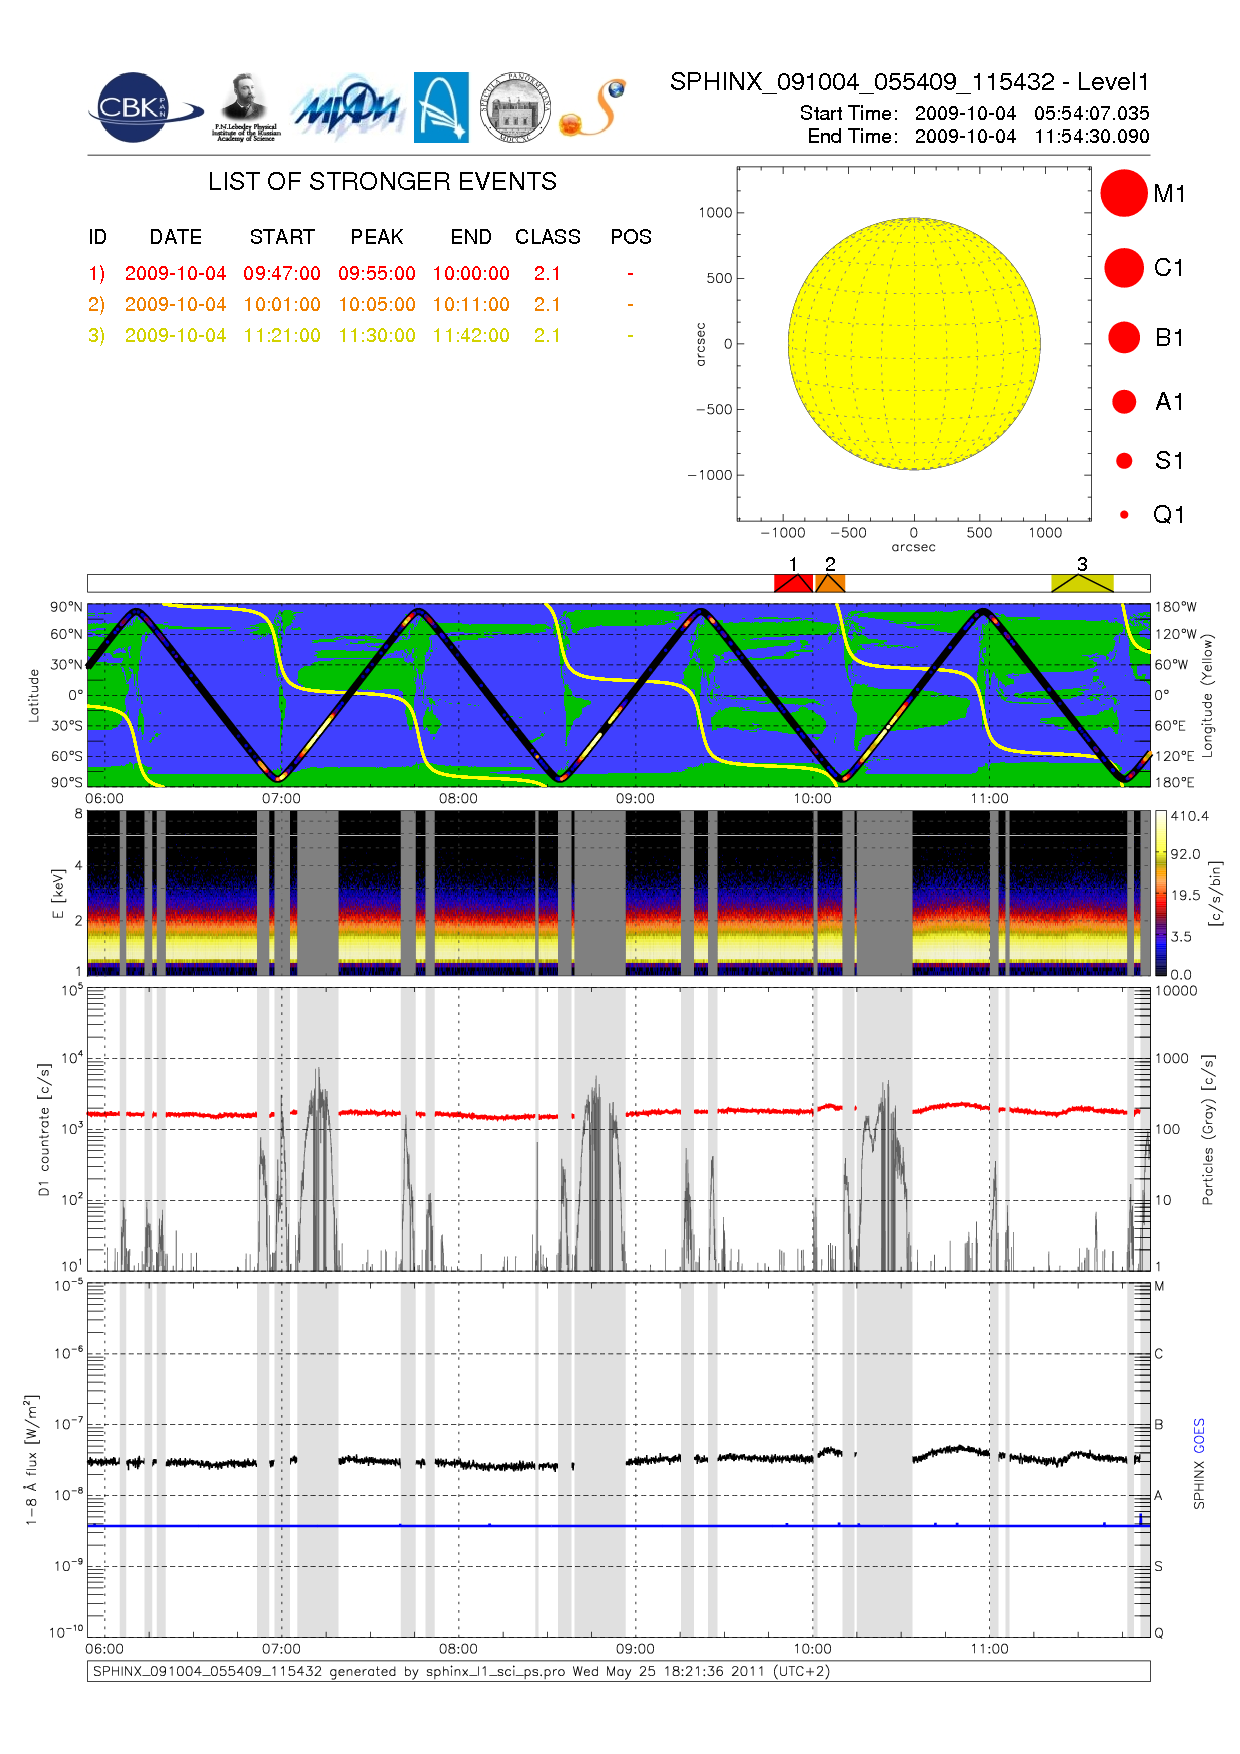The width and height of the screenshot is (1240, 1754).
Task: Select the orange event 2 timeline marker
Action: tap(830, 583)
